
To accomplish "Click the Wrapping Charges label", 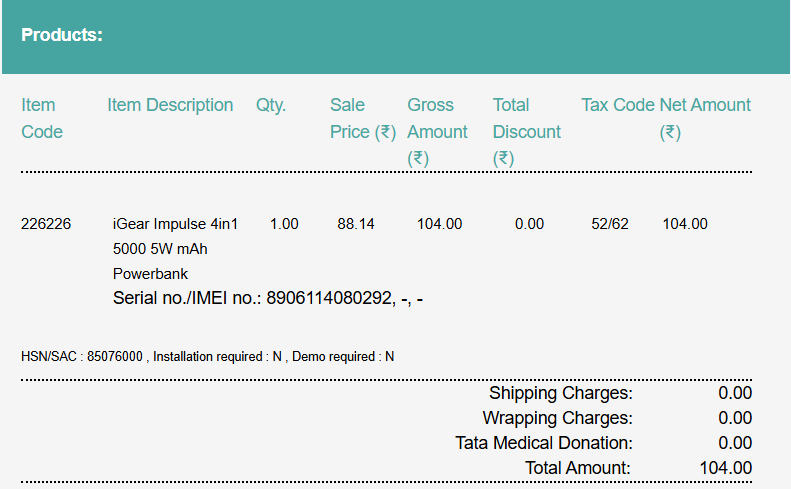I will tap(557, 418).
